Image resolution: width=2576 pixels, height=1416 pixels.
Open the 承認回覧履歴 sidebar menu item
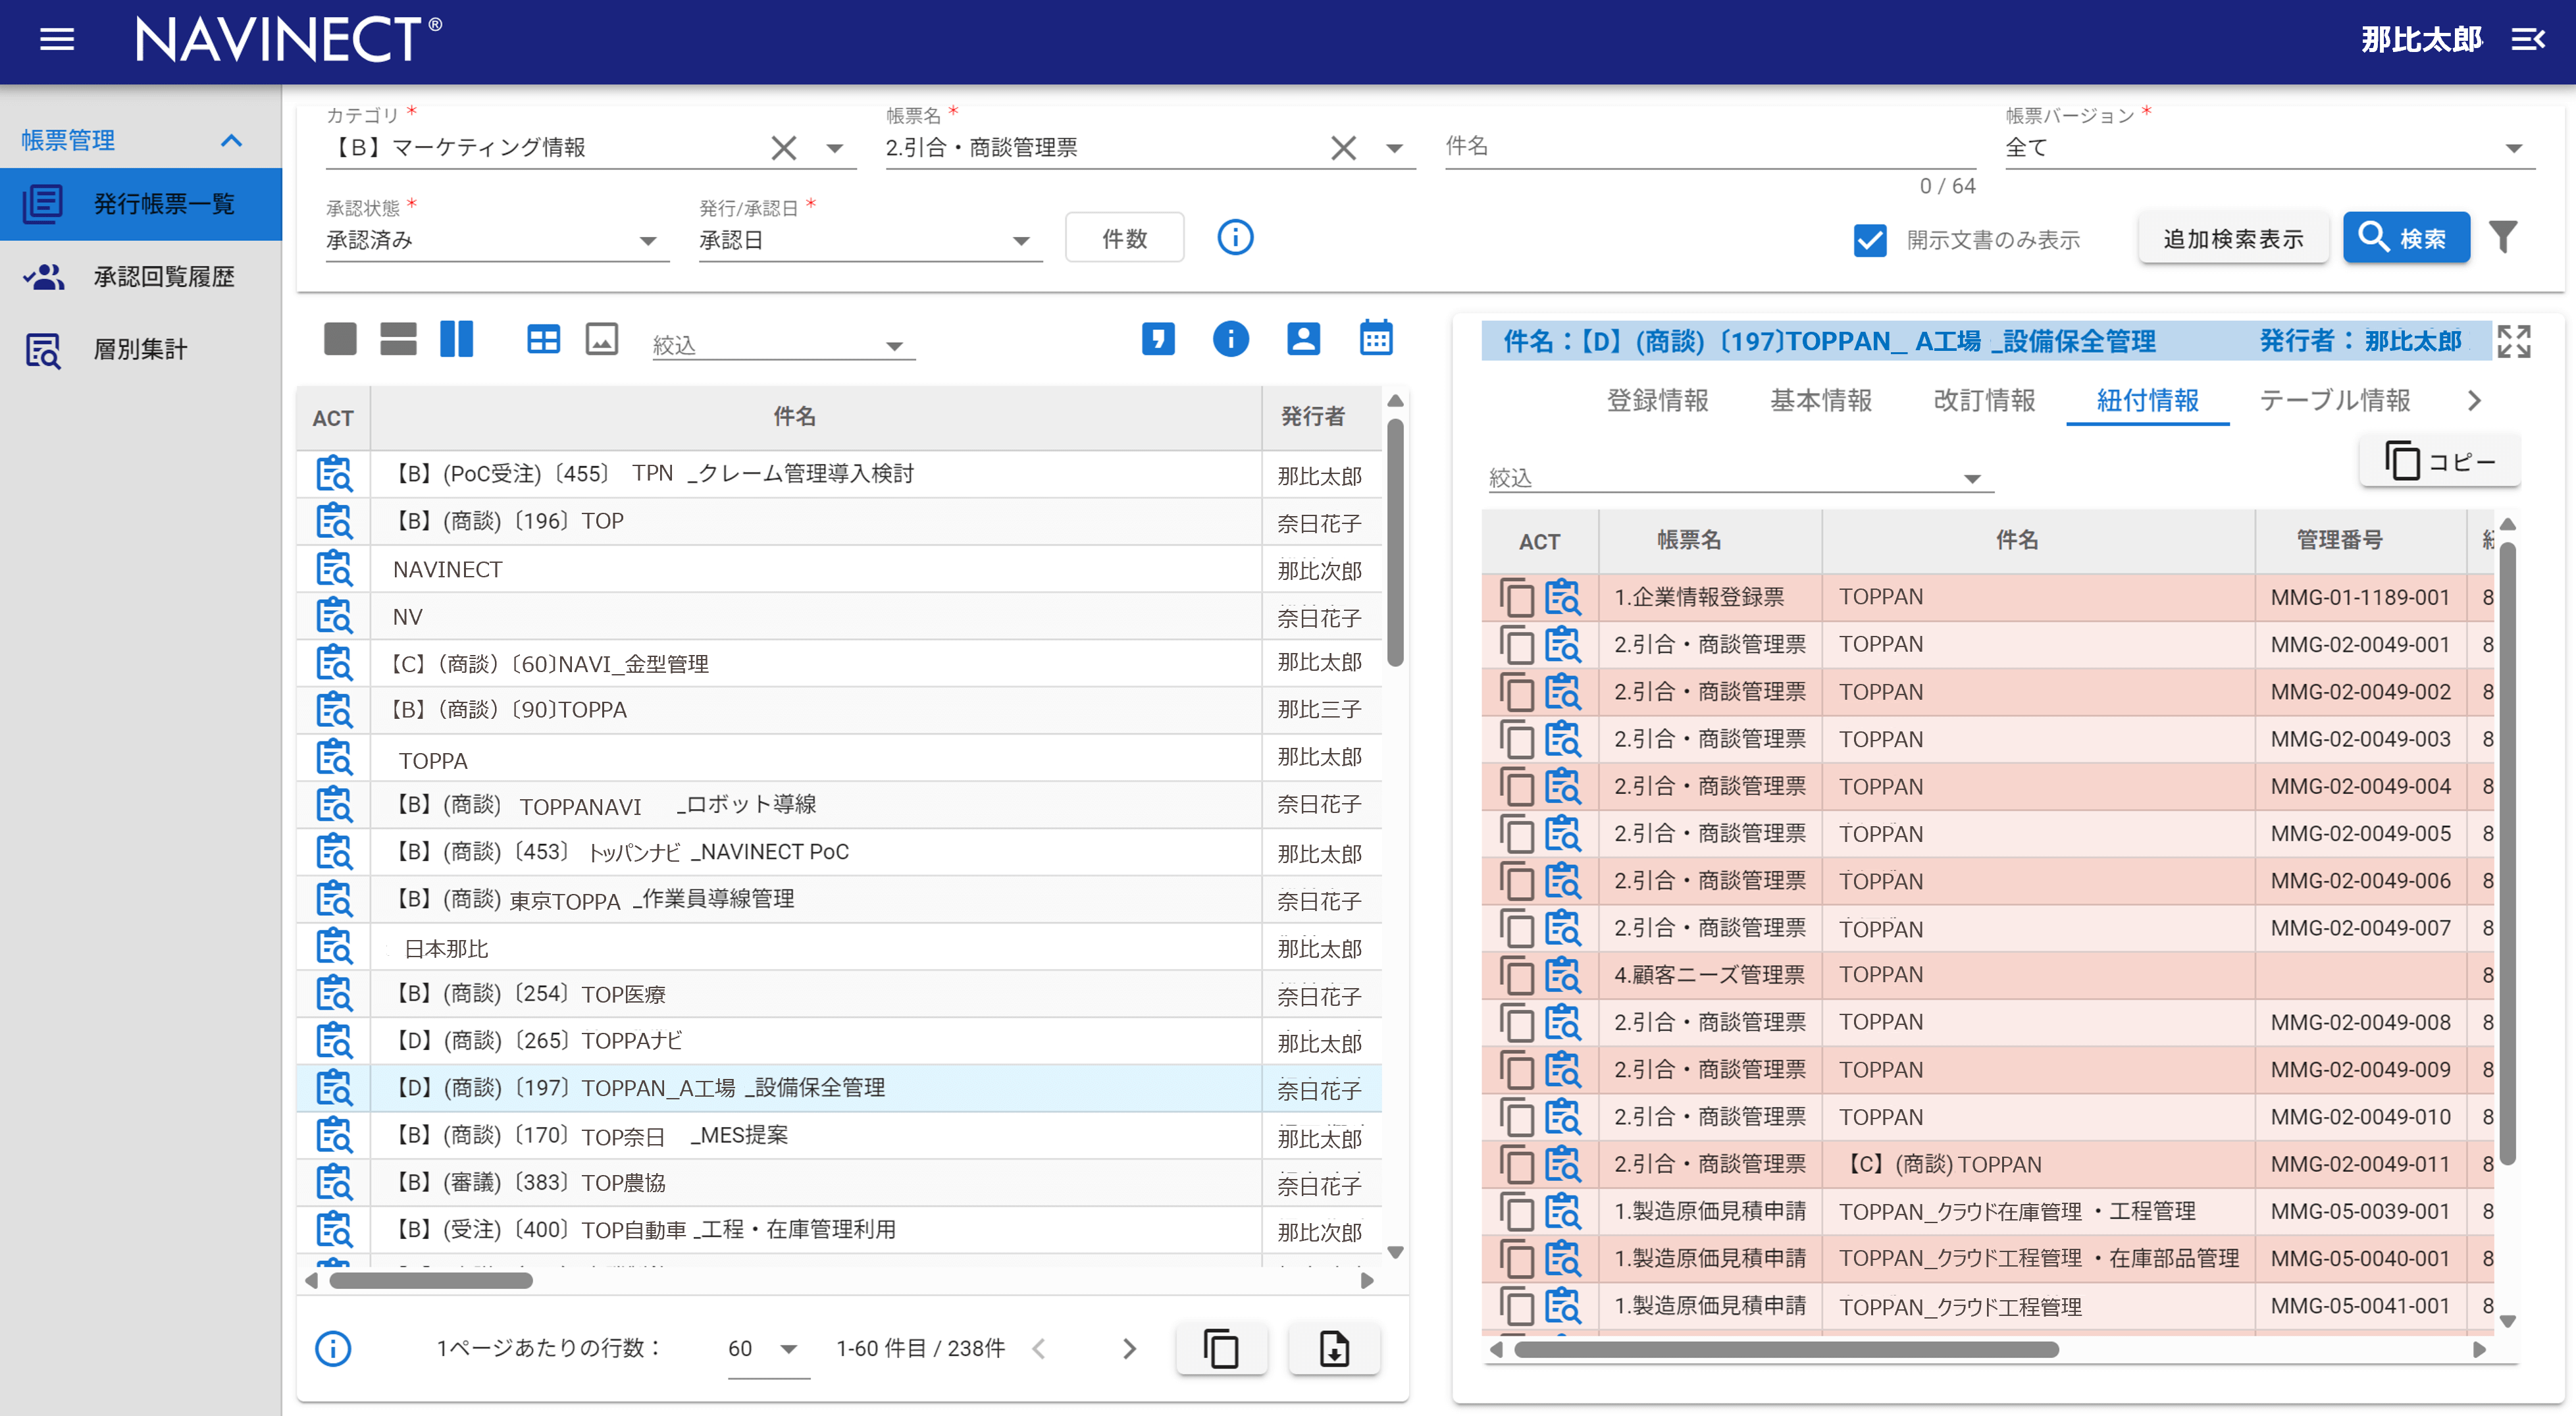(x=163, y=276)
